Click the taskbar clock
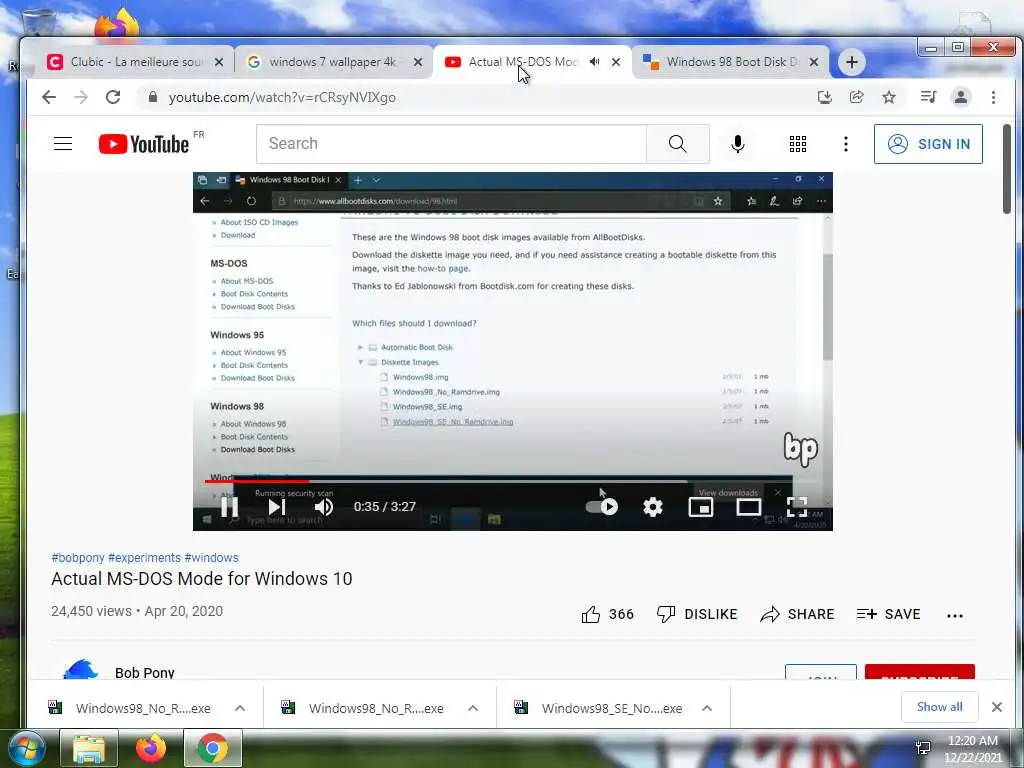The height and width of the screenshot is (768, 1024). [972, 749]
